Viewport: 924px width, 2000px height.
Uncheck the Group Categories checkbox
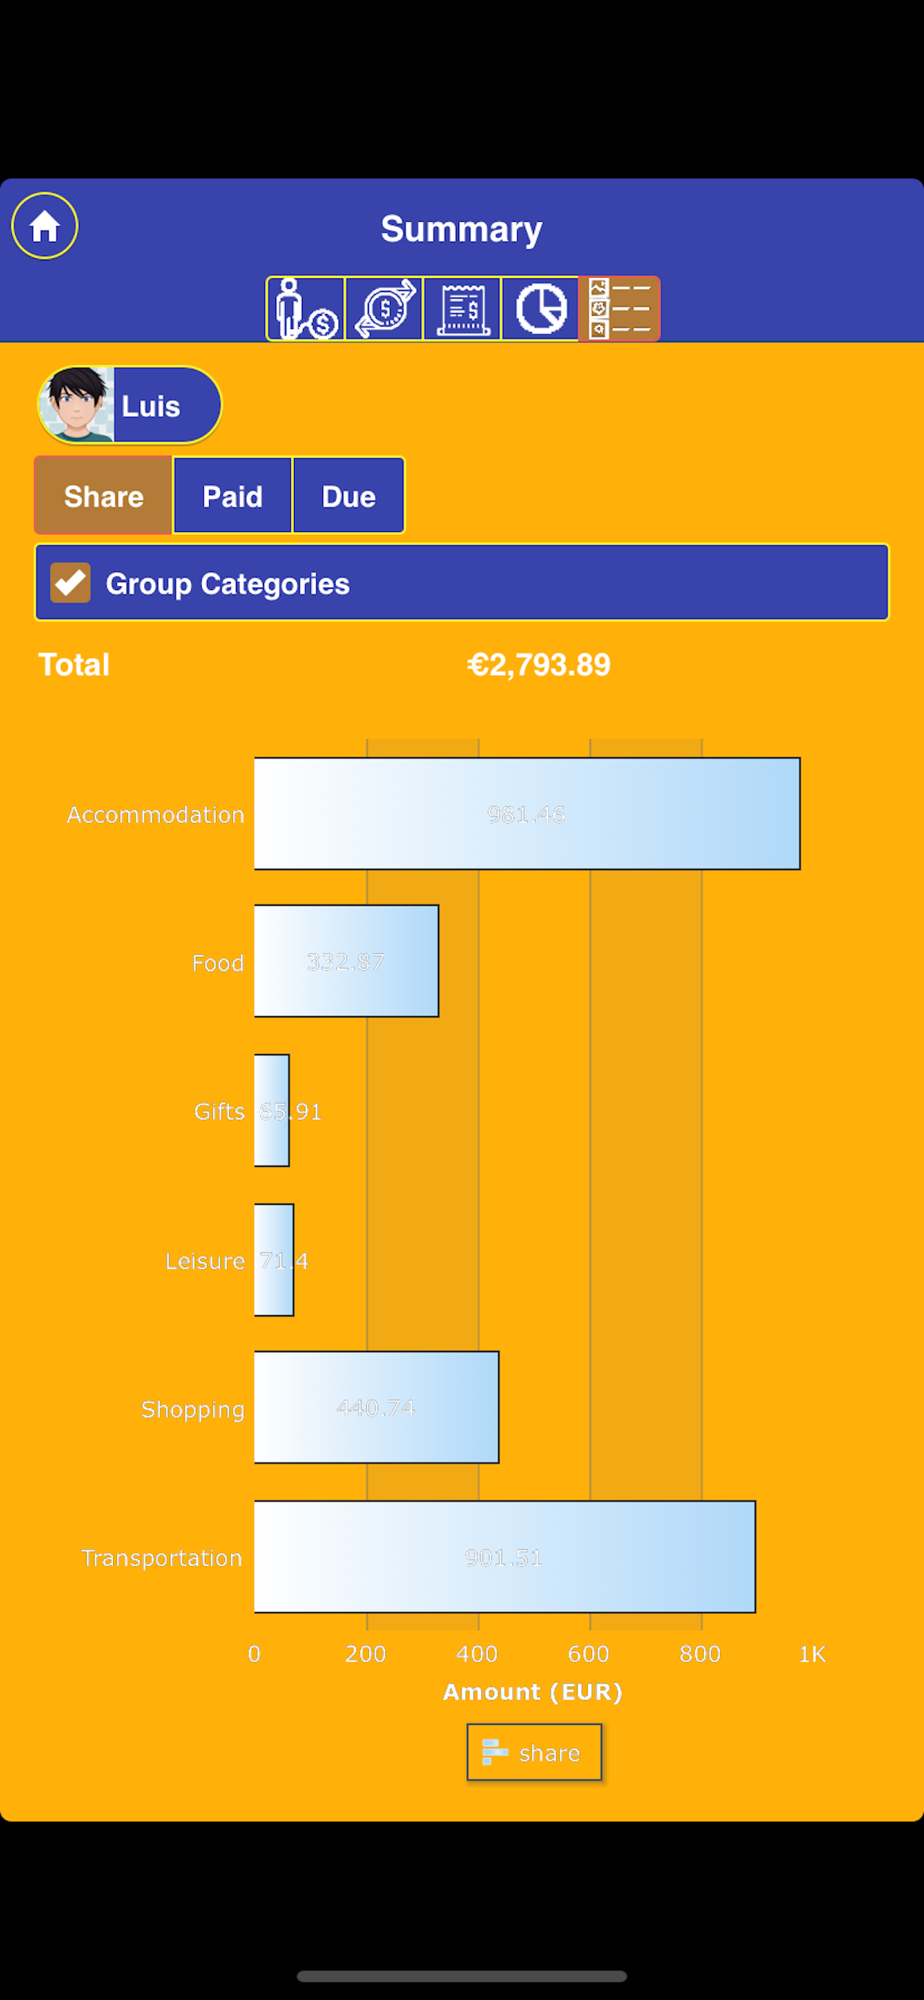pyautogui.click(x=71, y=583)
